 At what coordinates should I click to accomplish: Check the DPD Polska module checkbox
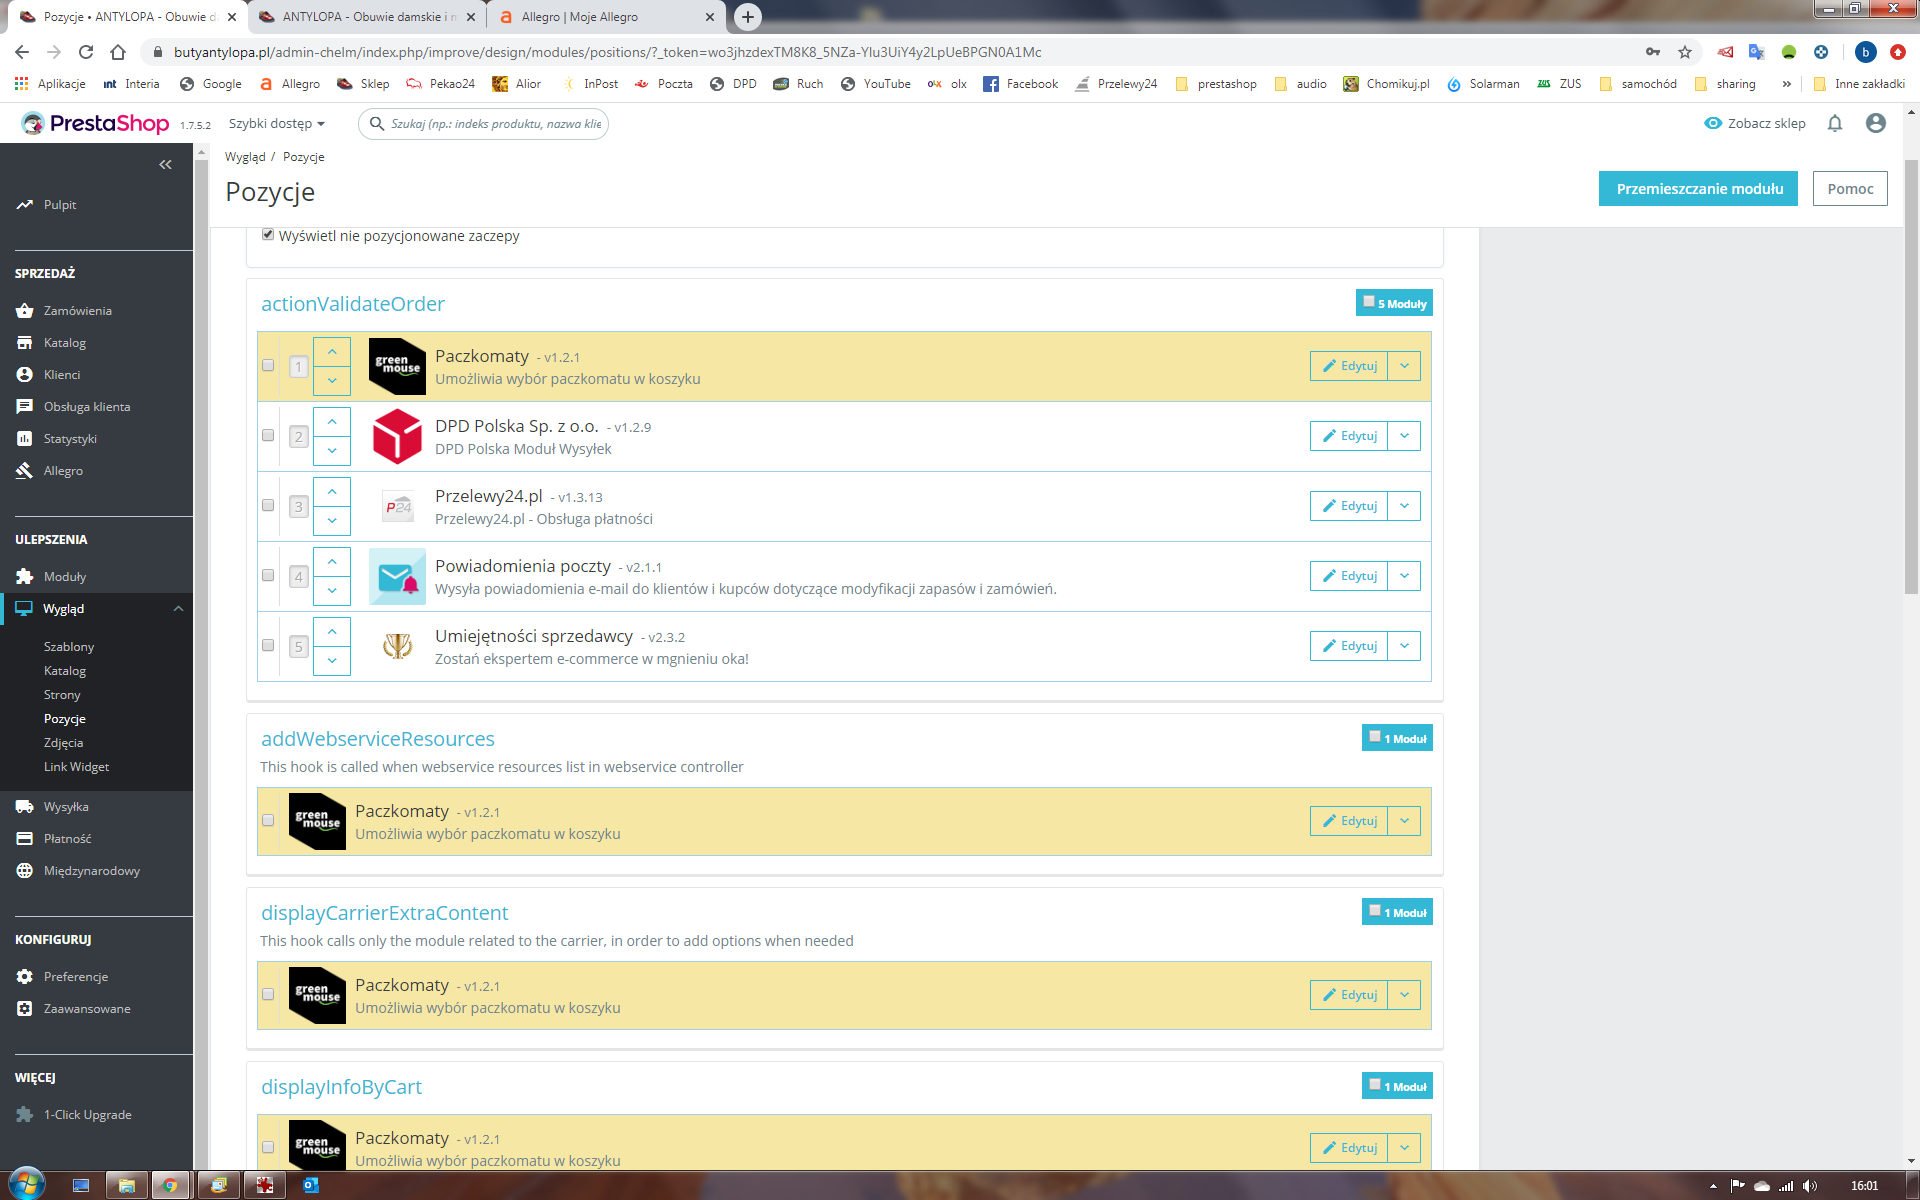[268, 435]
